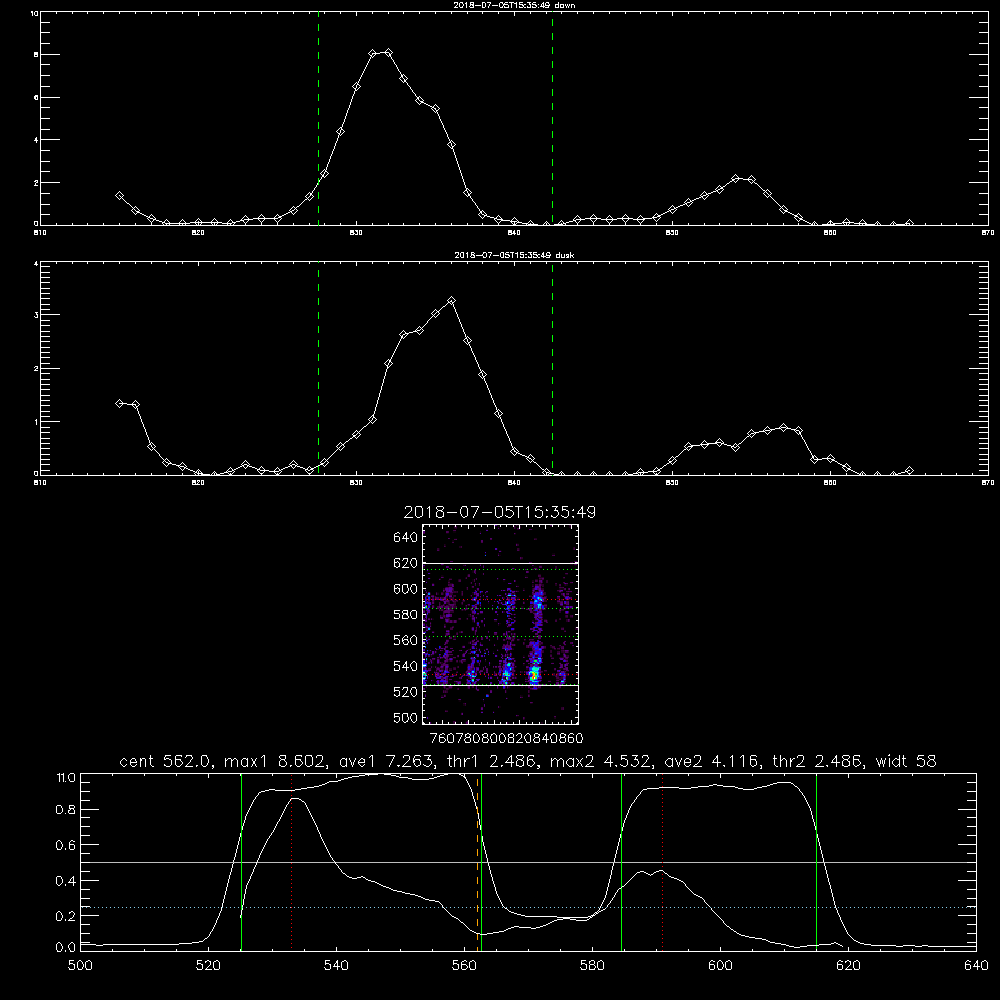
Task: Click right green dashed line in dusk plot
Action: click(x=552, y=368)
